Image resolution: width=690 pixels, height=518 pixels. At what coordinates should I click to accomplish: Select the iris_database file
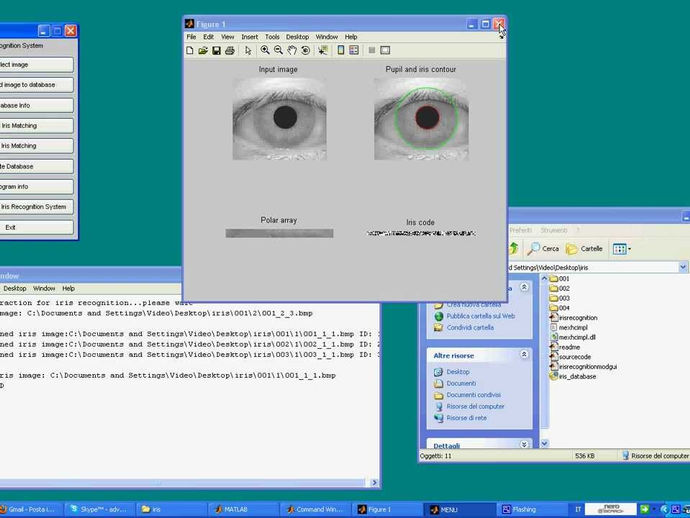573,376
